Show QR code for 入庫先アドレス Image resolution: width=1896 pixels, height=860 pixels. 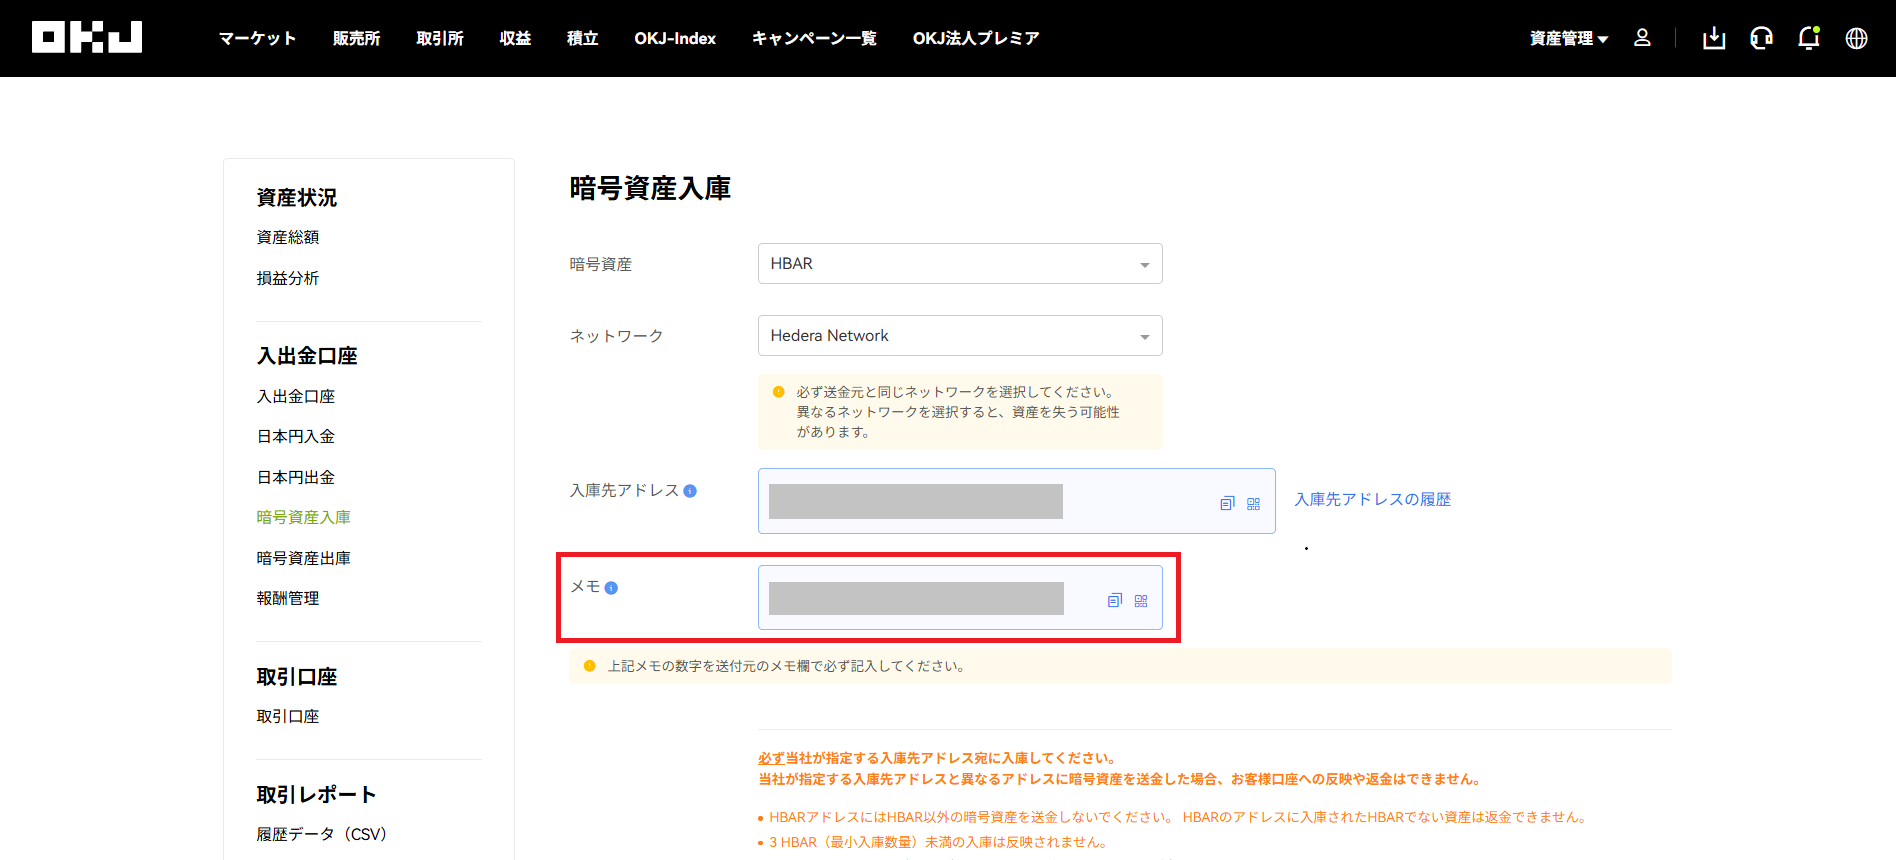coord(1253,503)
